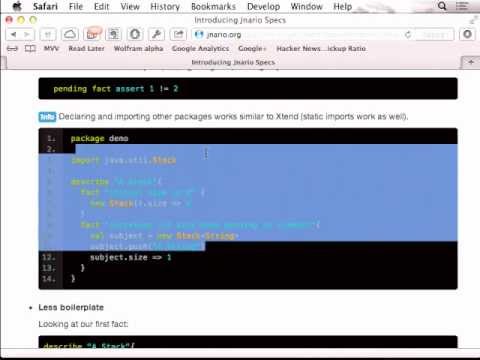Open the Develop menu
The image size is (480, 360).
263,6
